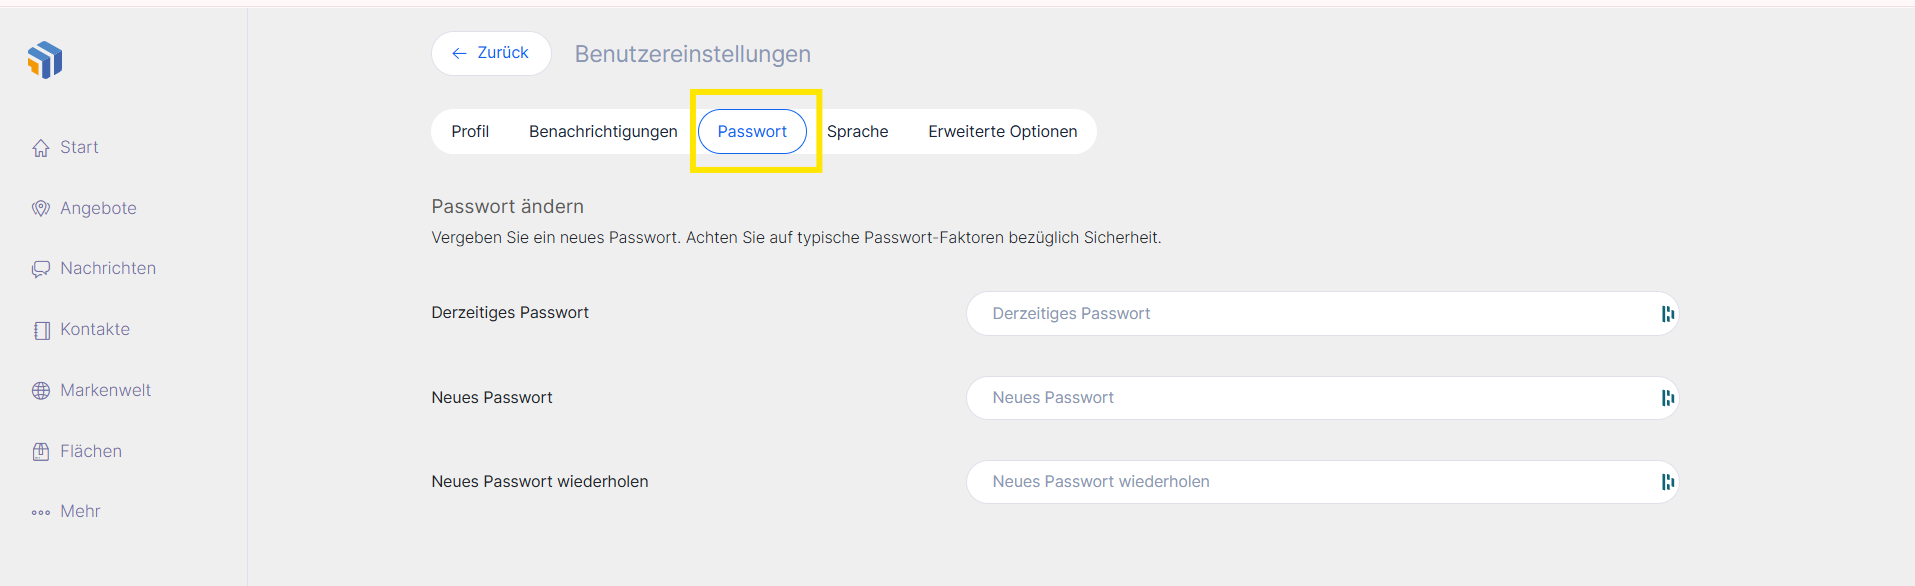Switch to the Profil tab
This screenshot has height=586, width=1915.
pyautogui.click(x=470, y=132)
